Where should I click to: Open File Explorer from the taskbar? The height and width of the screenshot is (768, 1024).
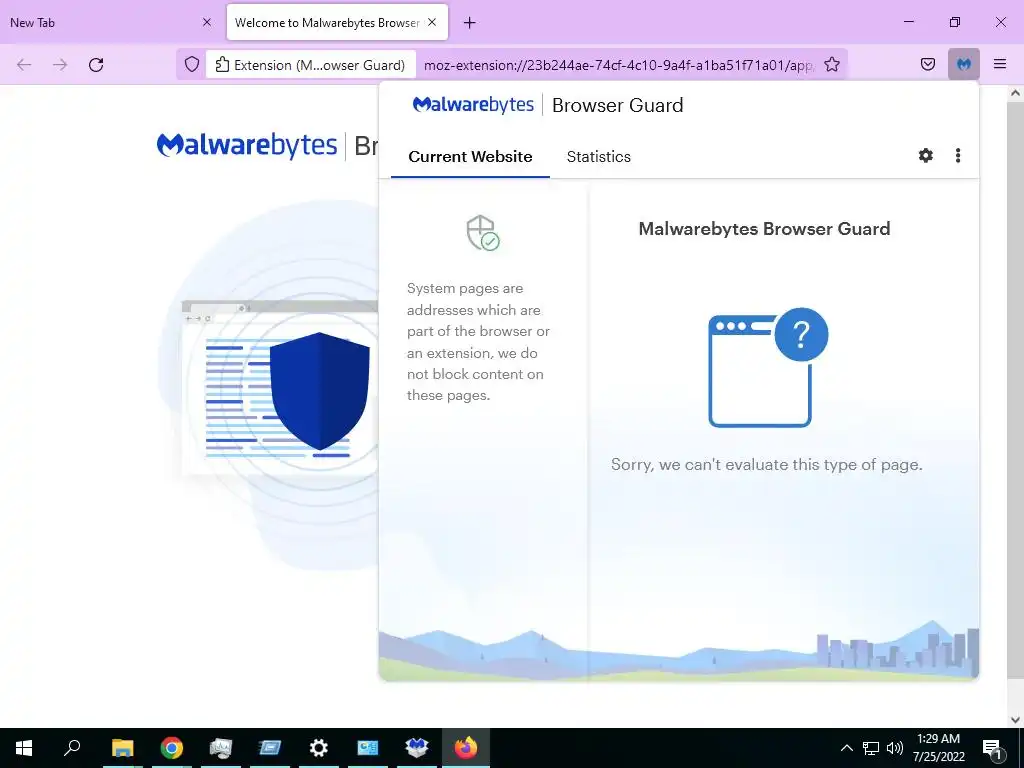click(x=122, y=748)
